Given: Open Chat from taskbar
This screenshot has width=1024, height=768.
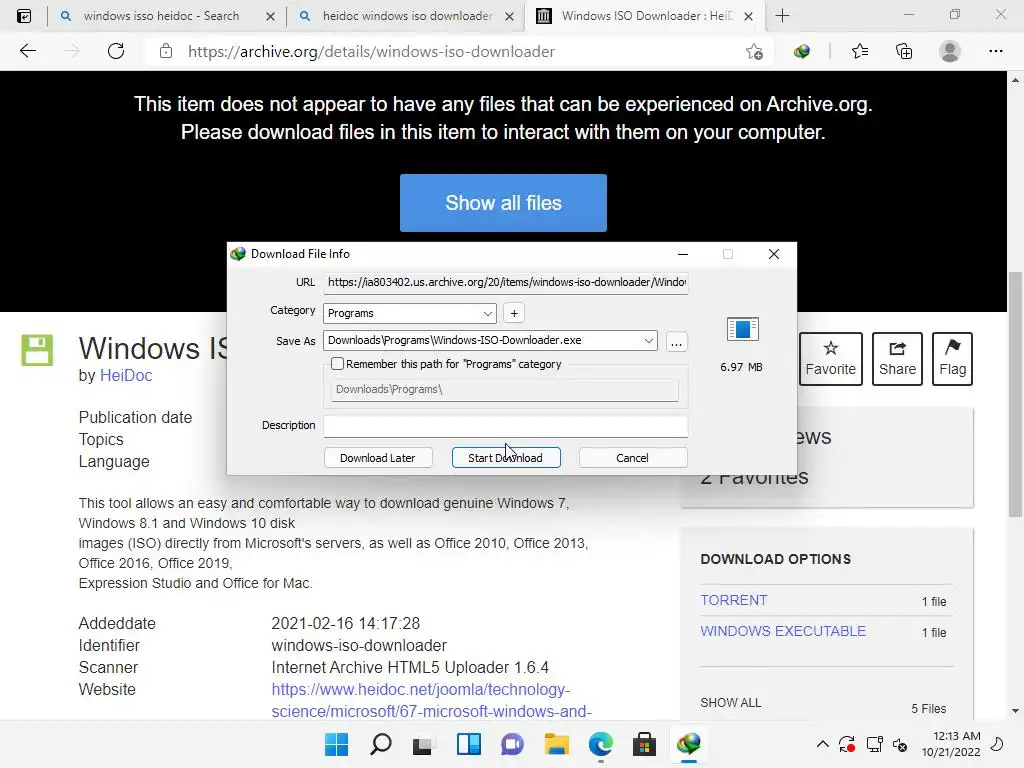Looking at the screenshot, I should coord(513,744).
